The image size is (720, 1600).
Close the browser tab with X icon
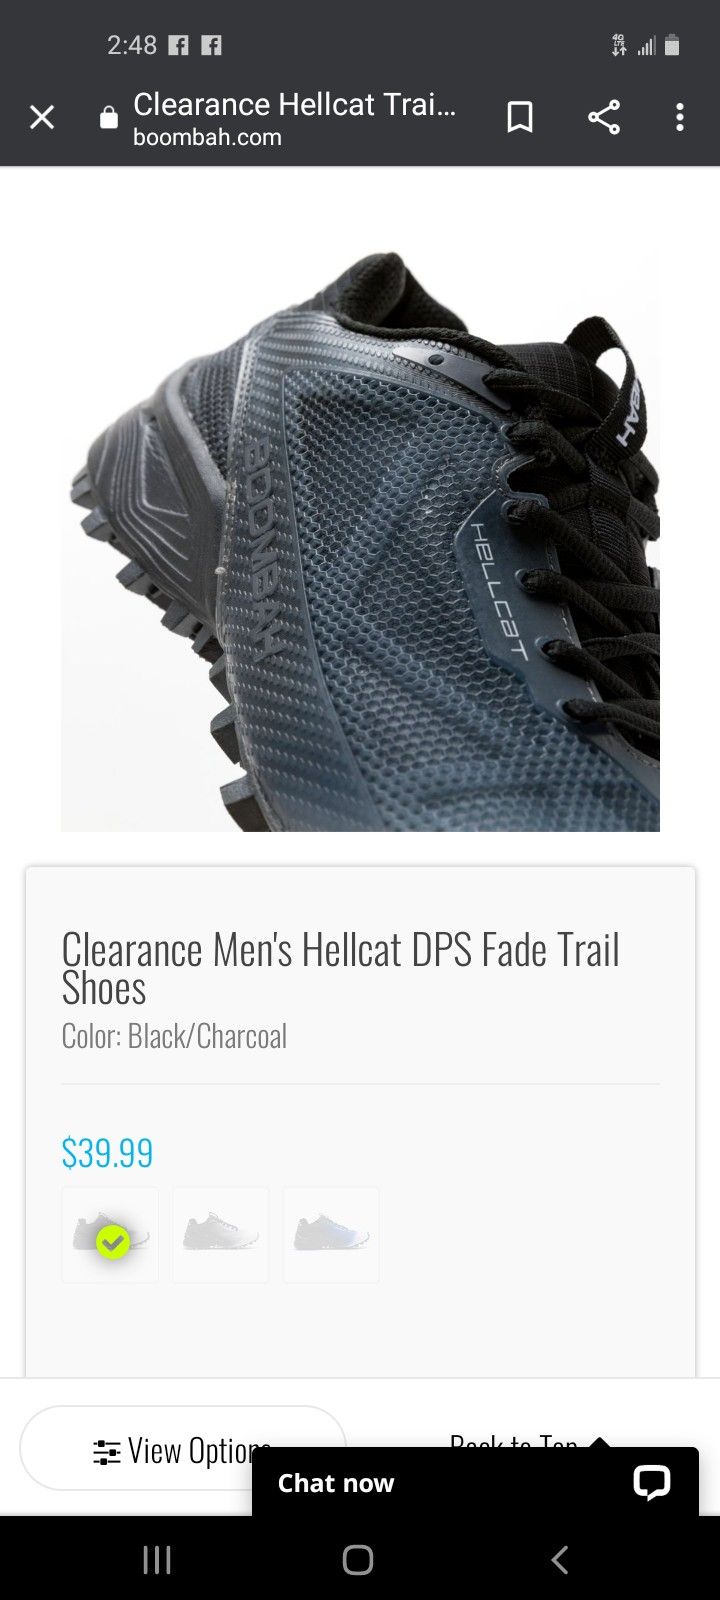tap(42, 118)
